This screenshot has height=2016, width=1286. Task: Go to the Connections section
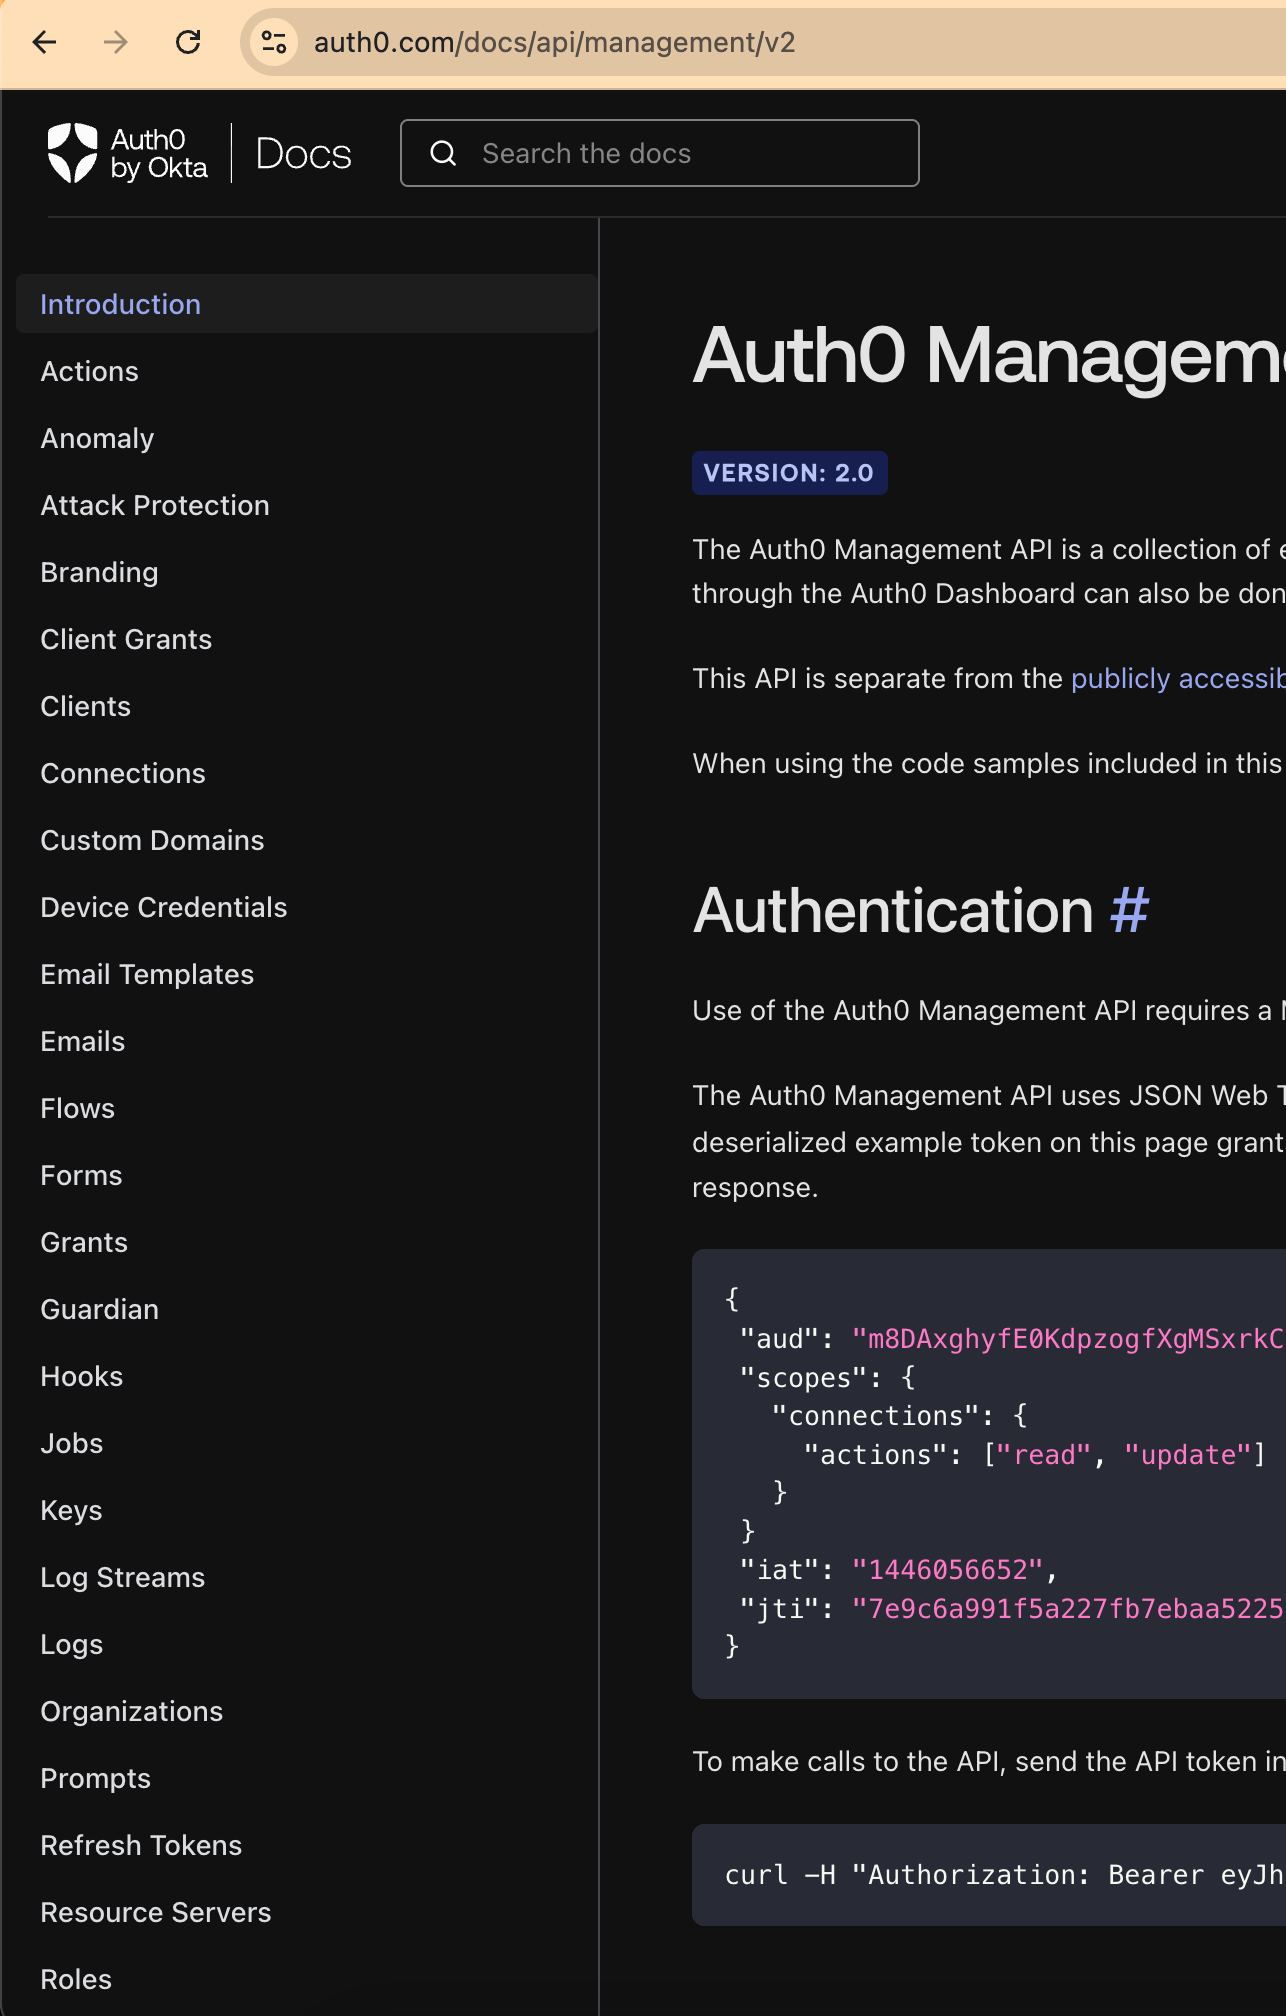(123, 773)
